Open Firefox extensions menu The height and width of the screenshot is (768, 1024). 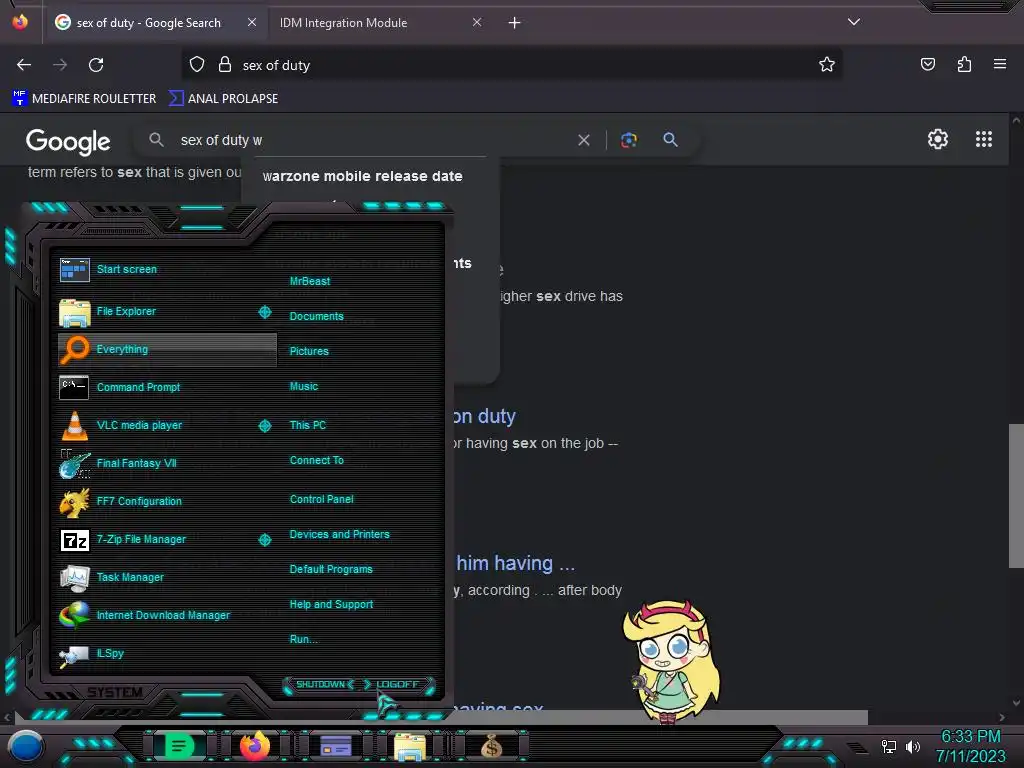point(964,64)
